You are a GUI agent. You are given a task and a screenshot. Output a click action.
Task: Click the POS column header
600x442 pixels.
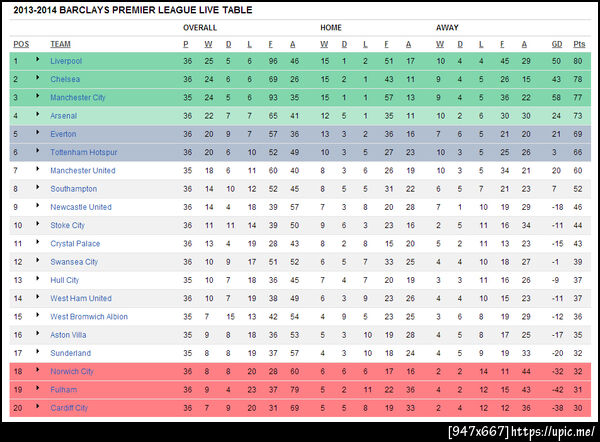click(x=21, y=44)
